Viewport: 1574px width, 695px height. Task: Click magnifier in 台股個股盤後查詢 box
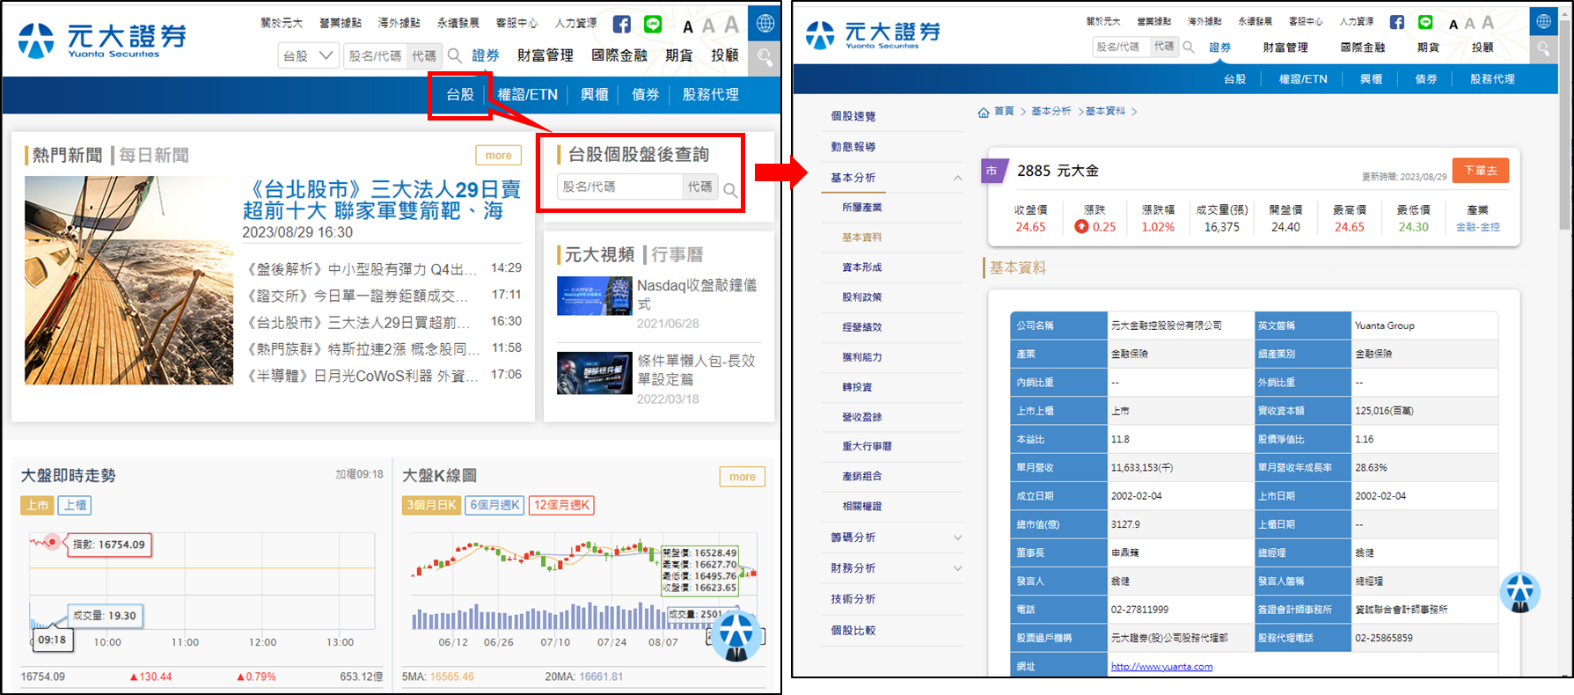coord(731,190)
